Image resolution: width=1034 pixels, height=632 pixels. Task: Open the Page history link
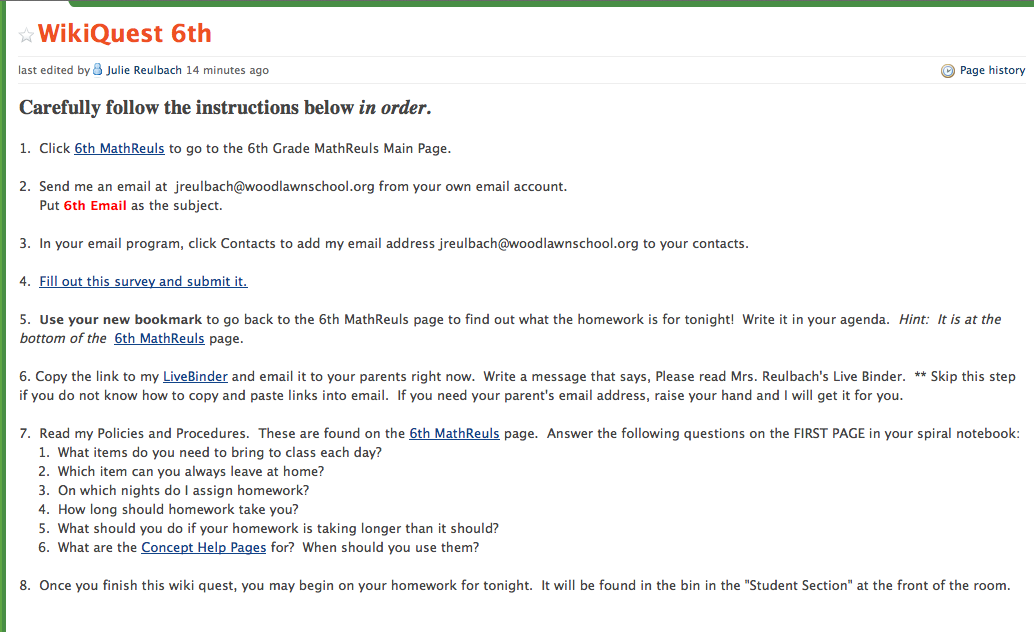pyautogui.click(x=992, y=71)
